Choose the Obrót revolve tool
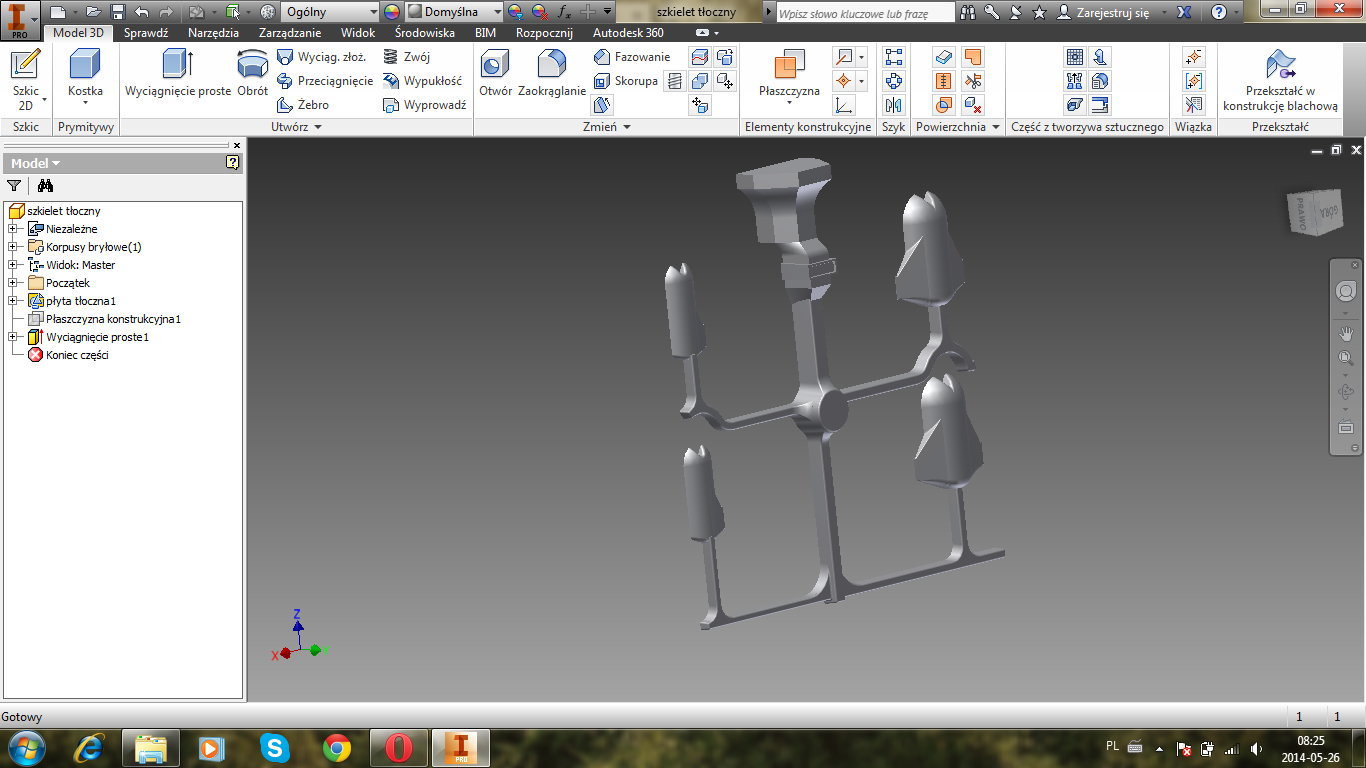Viewport: 1366px width, 768px height. [x=253, y=75]
